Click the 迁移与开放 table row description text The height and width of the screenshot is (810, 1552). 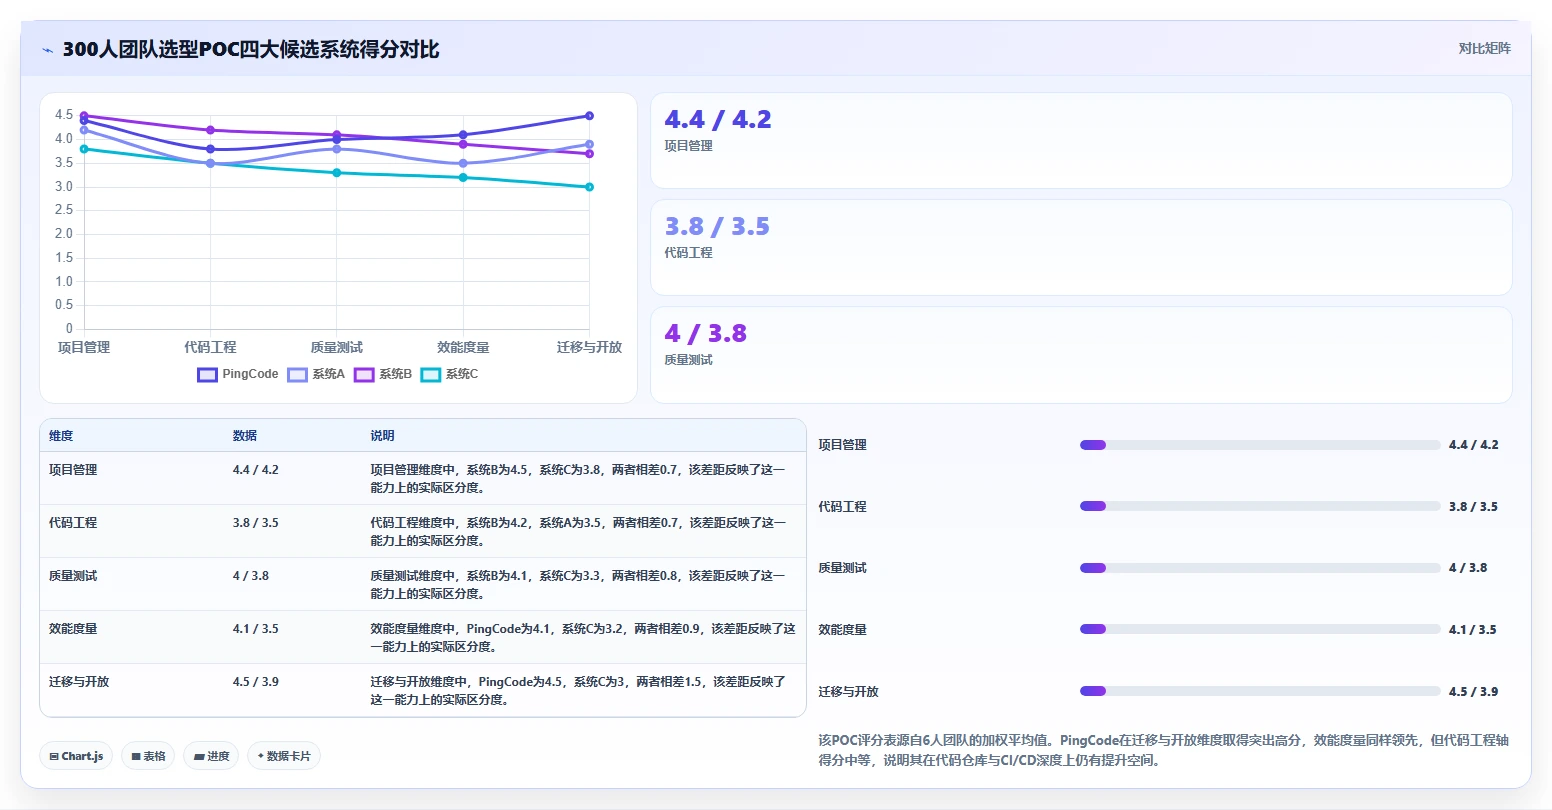578,691
